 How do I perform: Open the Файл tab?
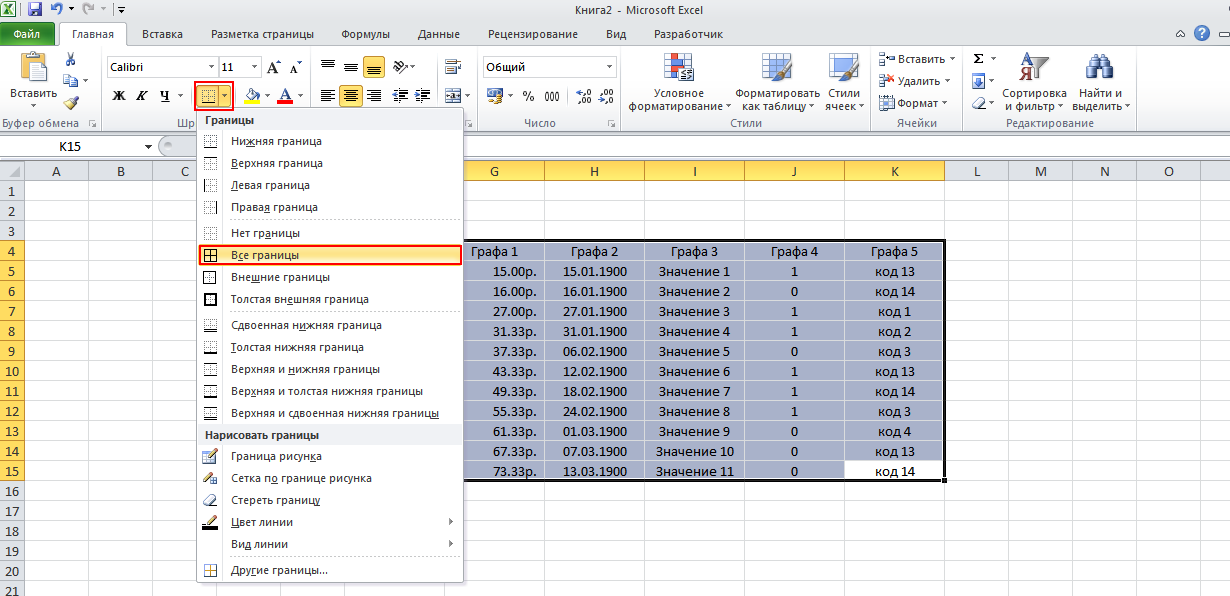click(x=27, y=34)
